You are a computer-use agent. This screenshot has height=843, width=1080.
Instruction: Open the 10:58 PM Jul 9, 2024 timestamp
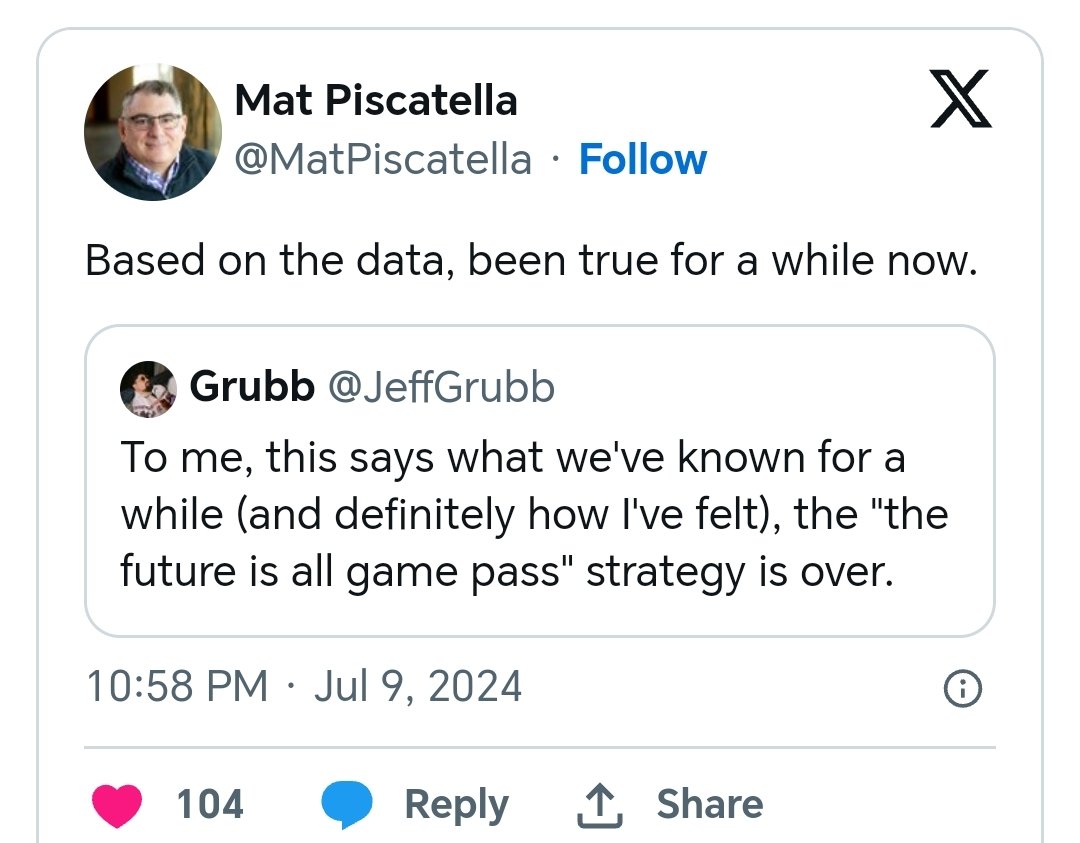[304, 687]
